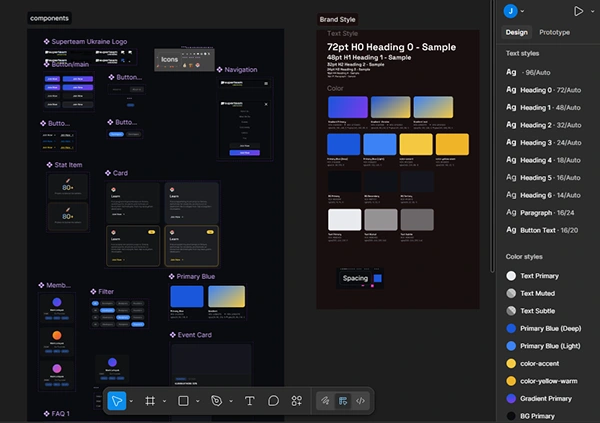The width and height of the screenshot is (600, 423).
Task: Select the Pen tool
Action: tap(216, 401)
